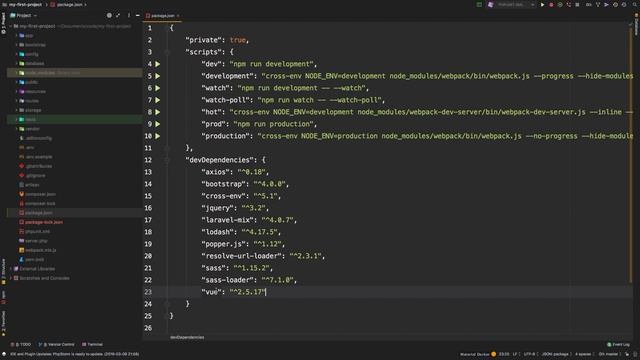Screen dimensions: 640x360
Task: Open the Version Control tab at bottom
Action: [56, 344]
